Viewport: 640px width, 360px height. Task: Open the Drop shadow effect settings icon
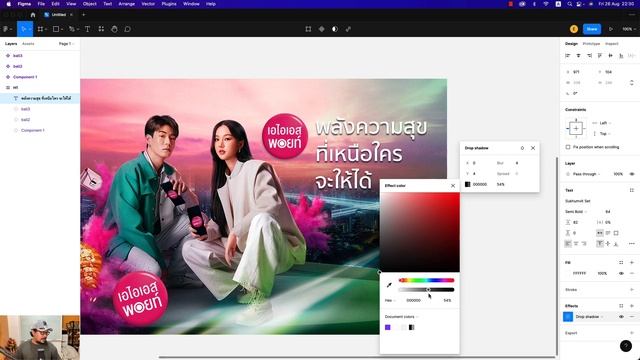[568, 317]
